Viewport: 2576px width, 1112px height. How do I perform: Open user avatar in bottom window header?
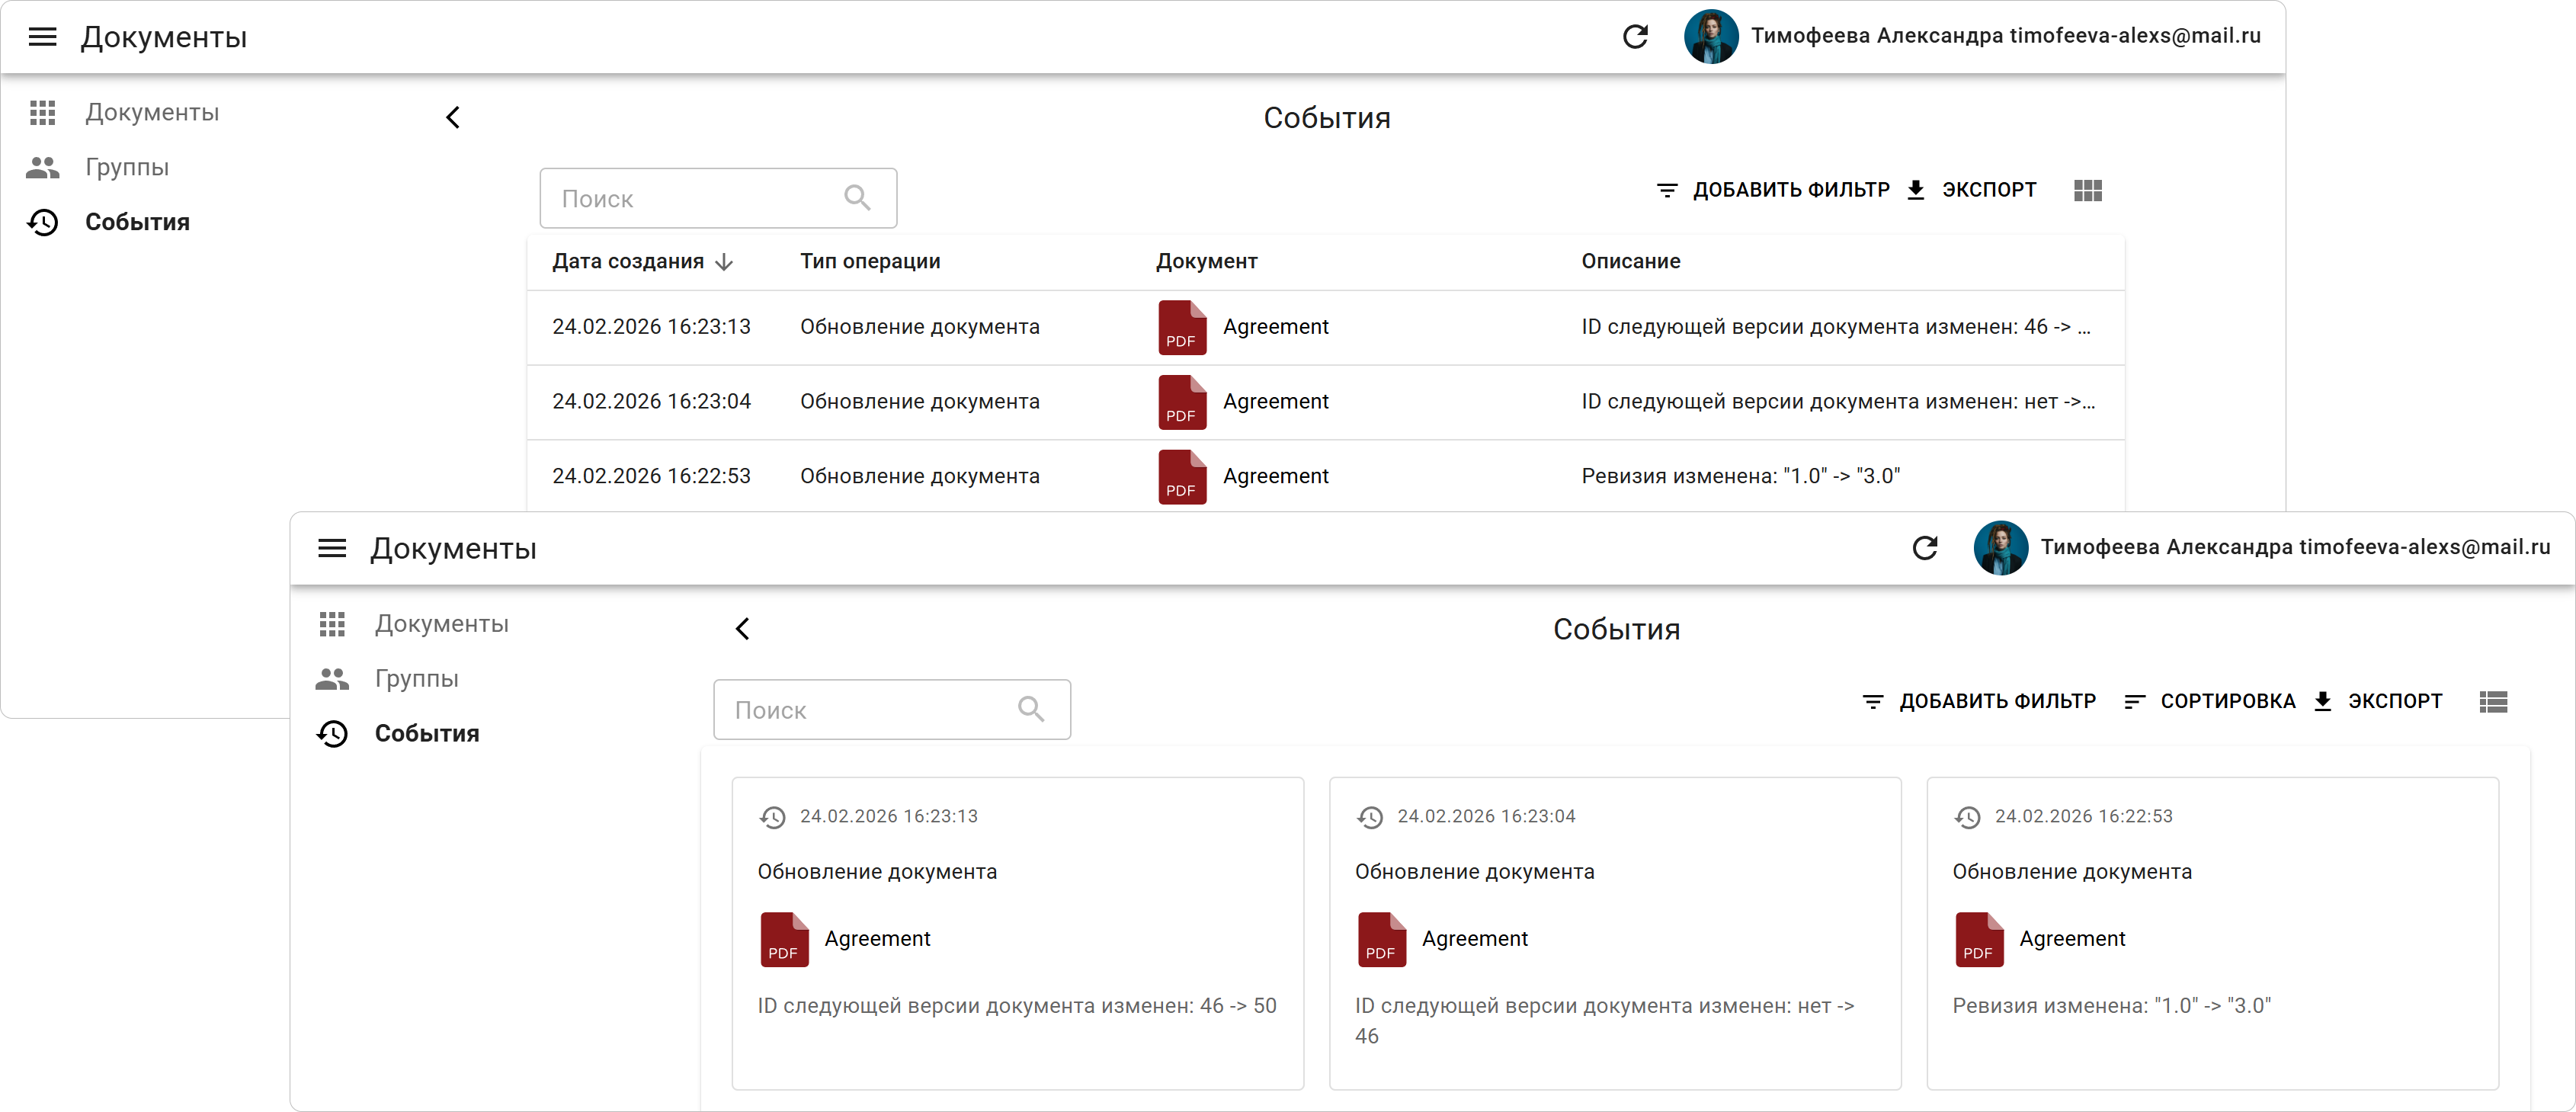point(2000,548)
